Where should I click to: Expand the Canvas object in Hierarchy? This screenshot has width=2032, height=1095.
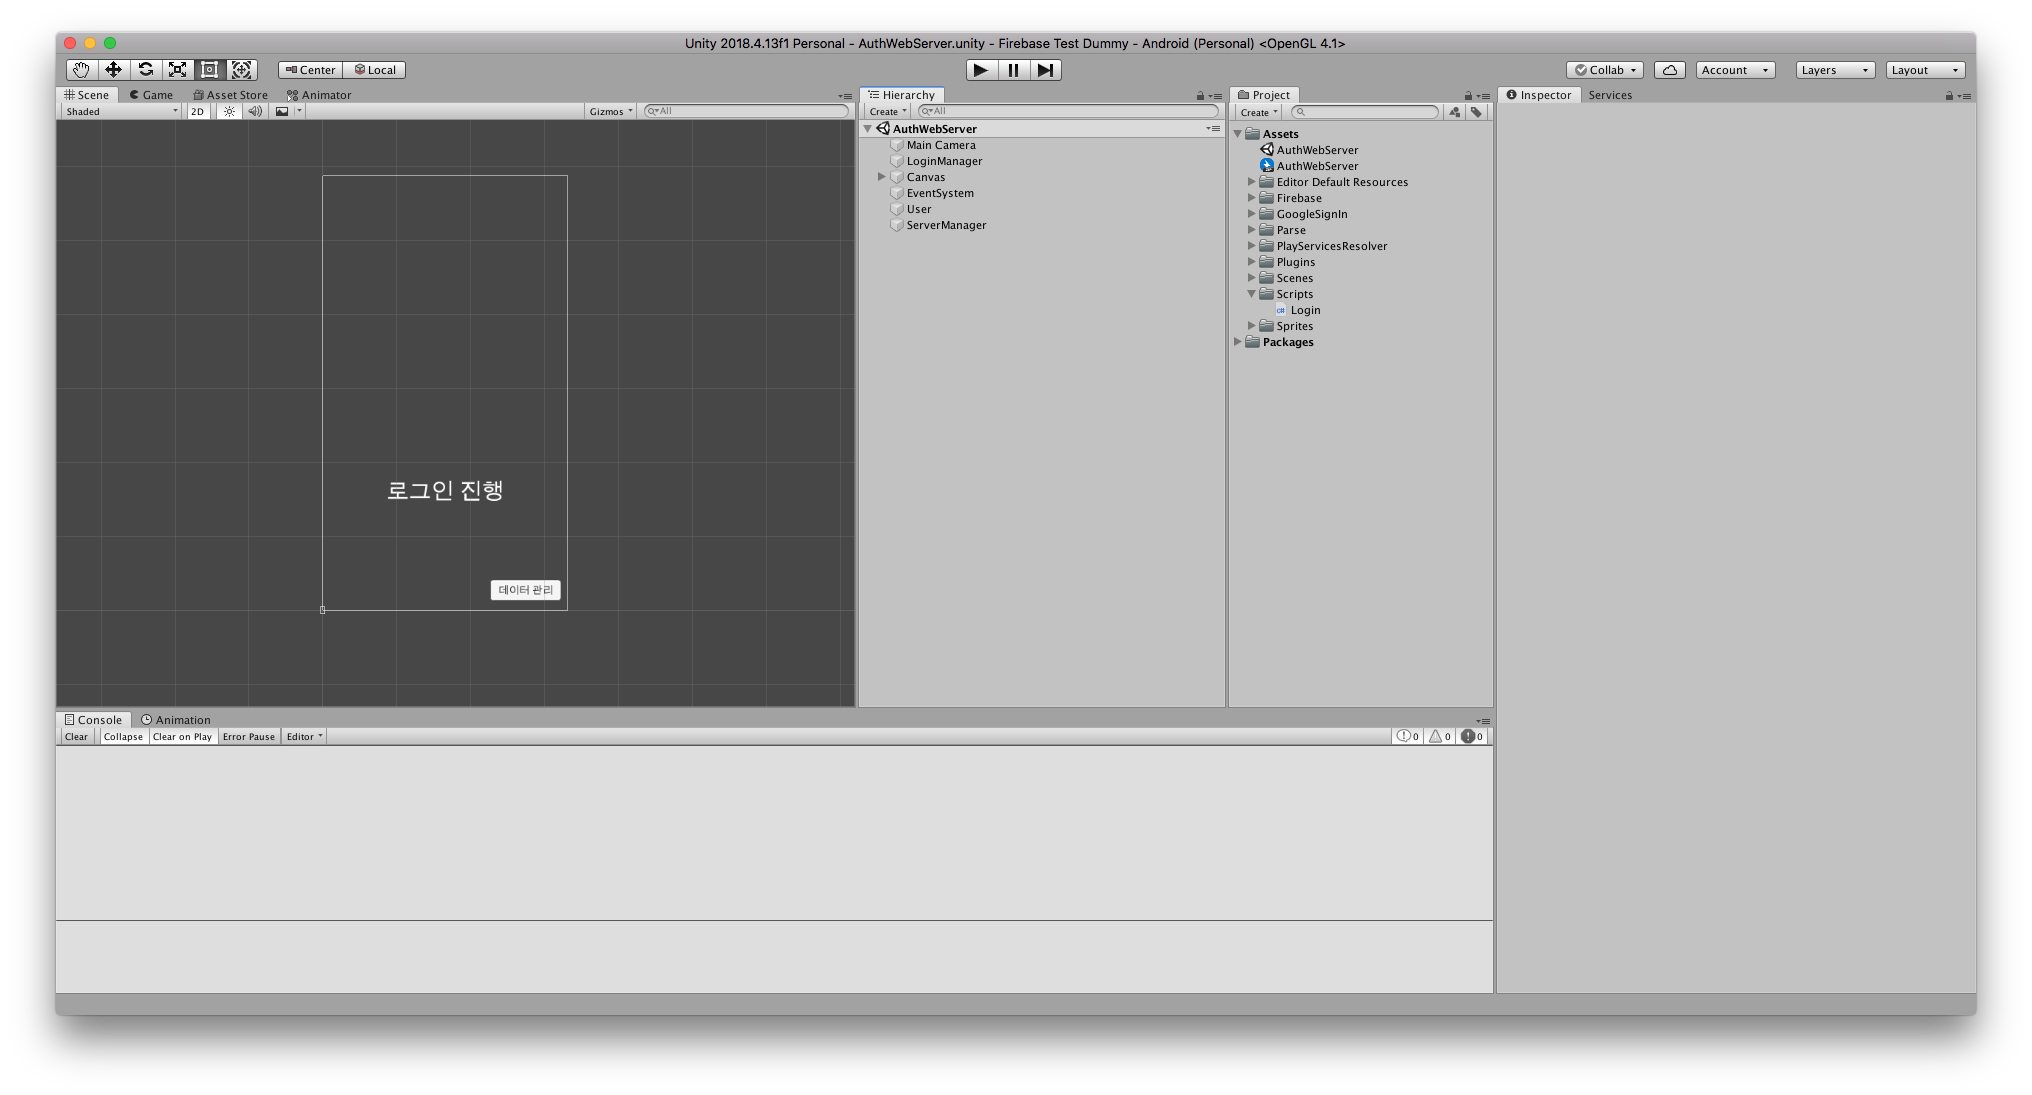click(x=882, y=177)
